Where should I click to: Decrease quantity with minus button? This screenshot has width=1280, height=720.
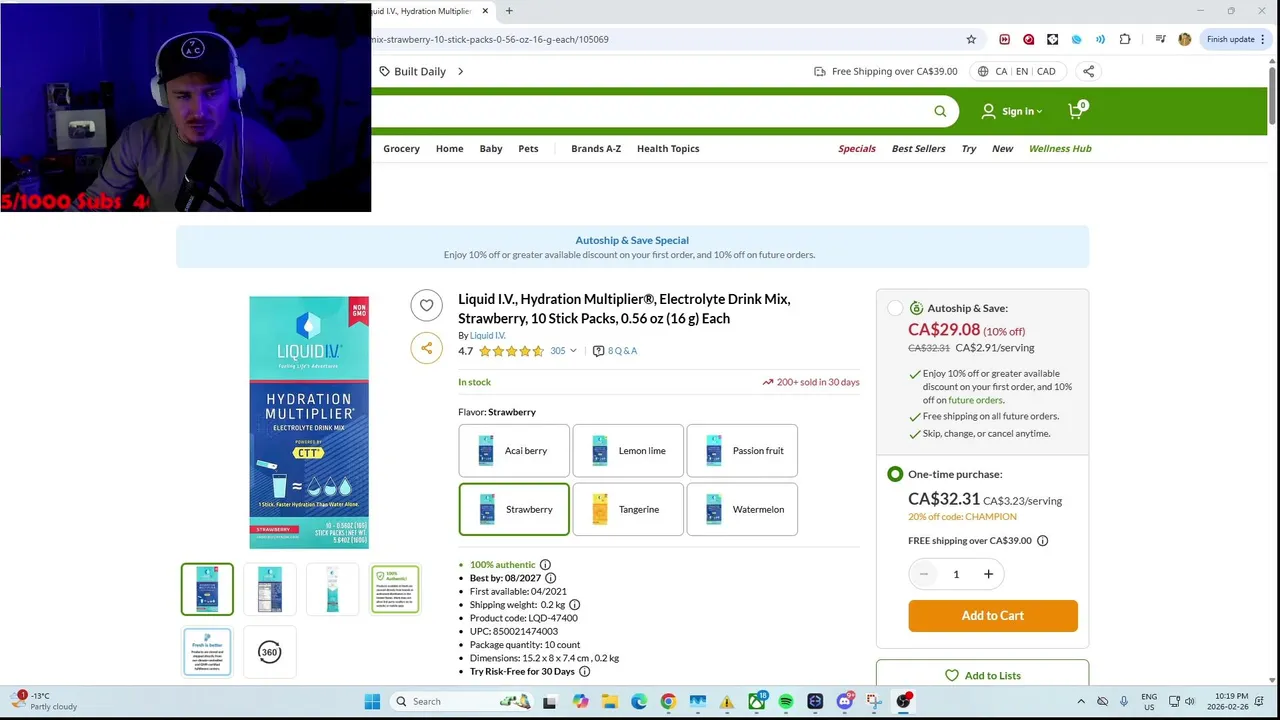924,574
